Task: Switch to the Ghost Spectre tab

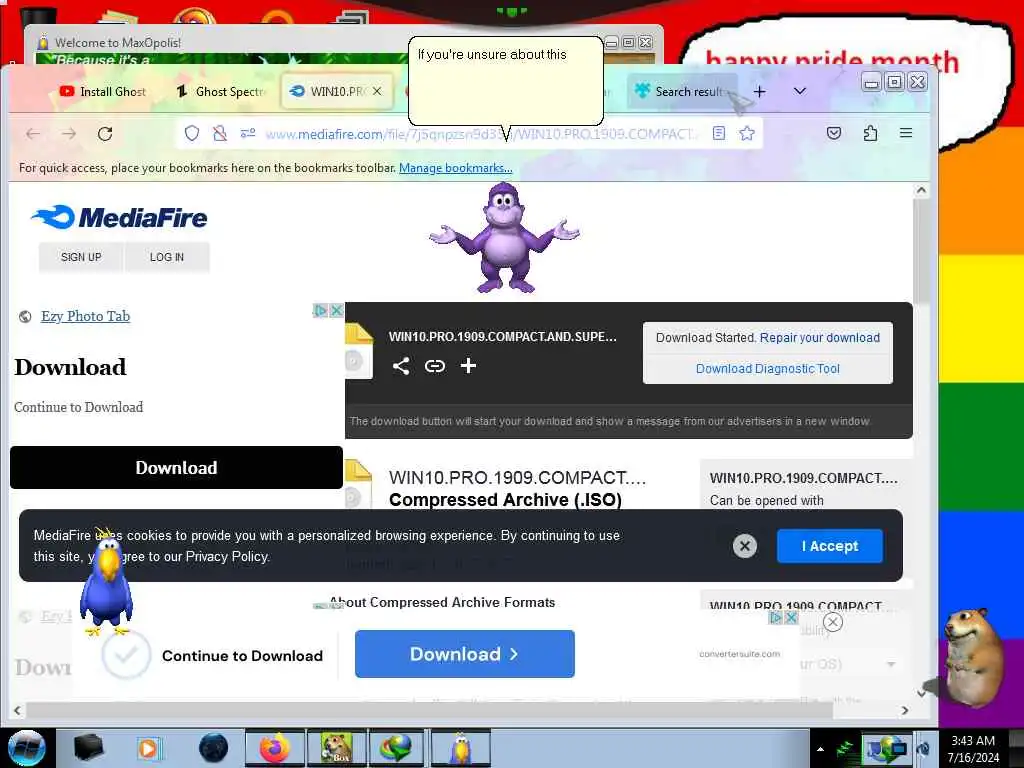Action: (221, 91)
